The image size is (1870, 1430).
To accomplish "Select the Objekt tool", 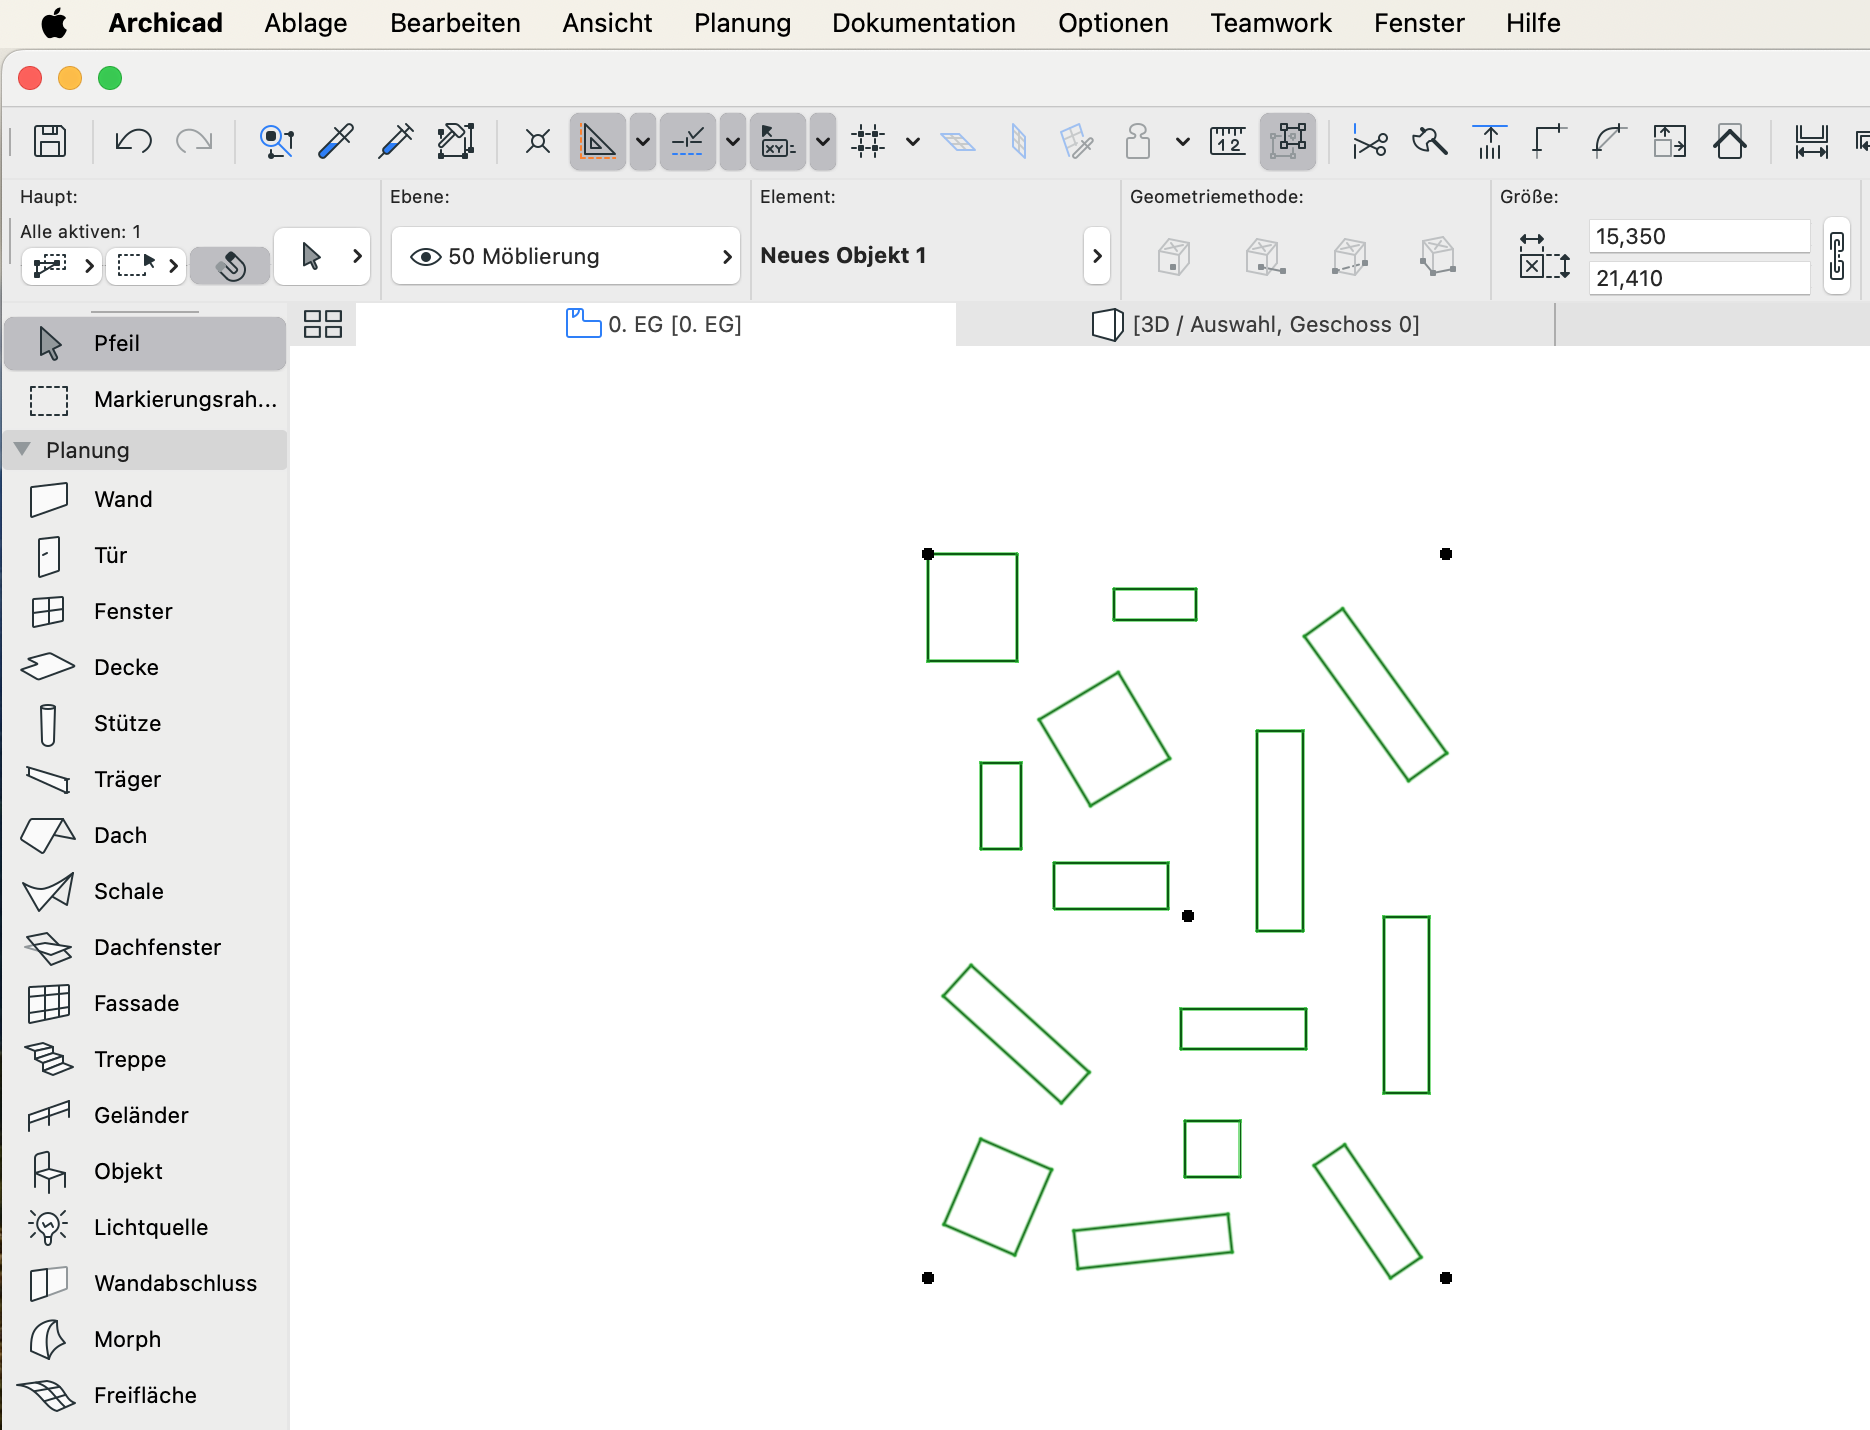I will point(146,1171).
